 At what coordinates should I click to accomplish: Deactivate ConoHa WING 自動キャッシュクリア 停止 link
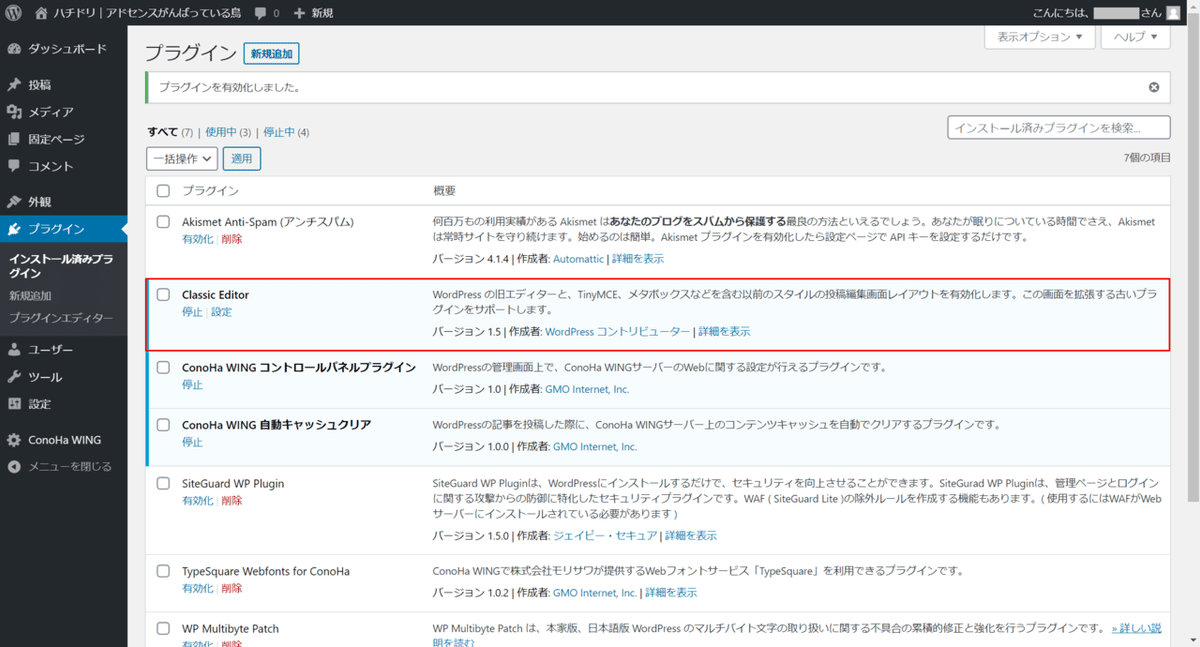(x=192, y=443)
